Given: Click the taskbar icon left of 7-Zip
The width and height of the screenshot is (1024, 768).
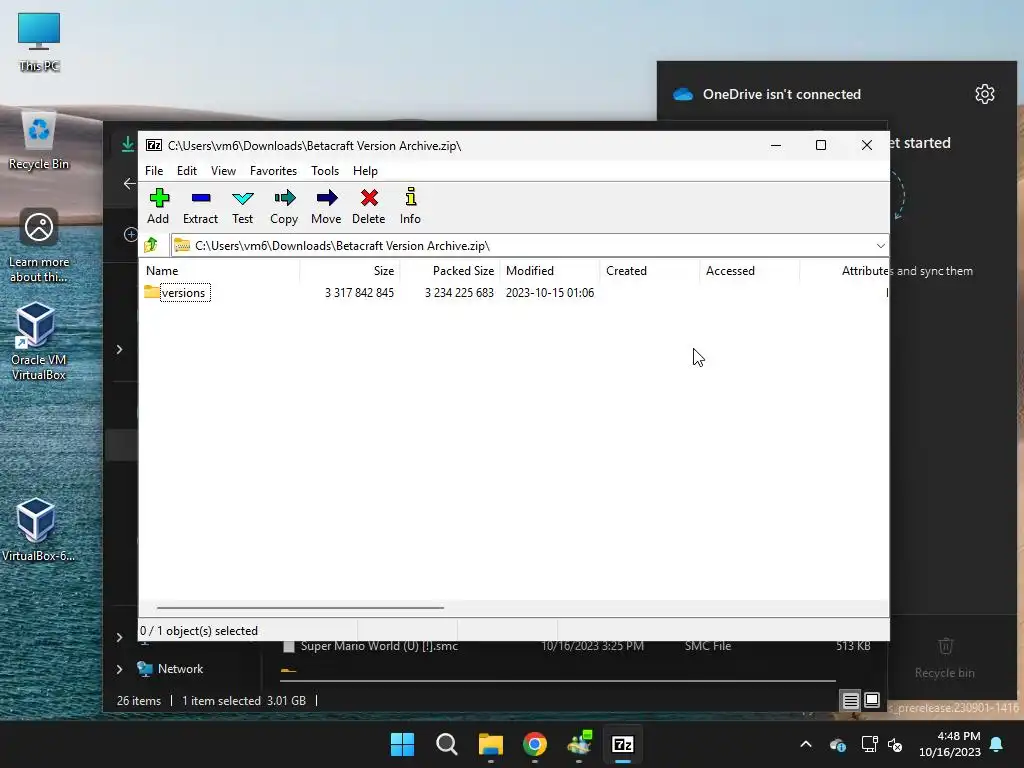Looking at the screenshot, I should pos(579,744).
